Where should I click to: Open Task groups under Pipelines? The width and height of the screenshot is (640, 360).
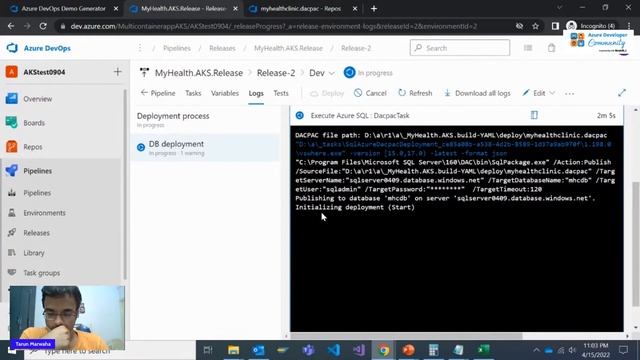tap(41, 273)
